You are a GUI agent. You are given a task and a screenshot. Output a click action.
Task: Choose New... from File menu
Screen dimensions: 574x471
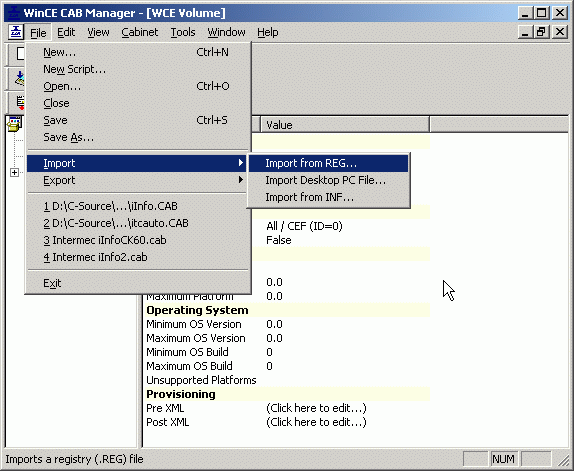coord(138,52)
